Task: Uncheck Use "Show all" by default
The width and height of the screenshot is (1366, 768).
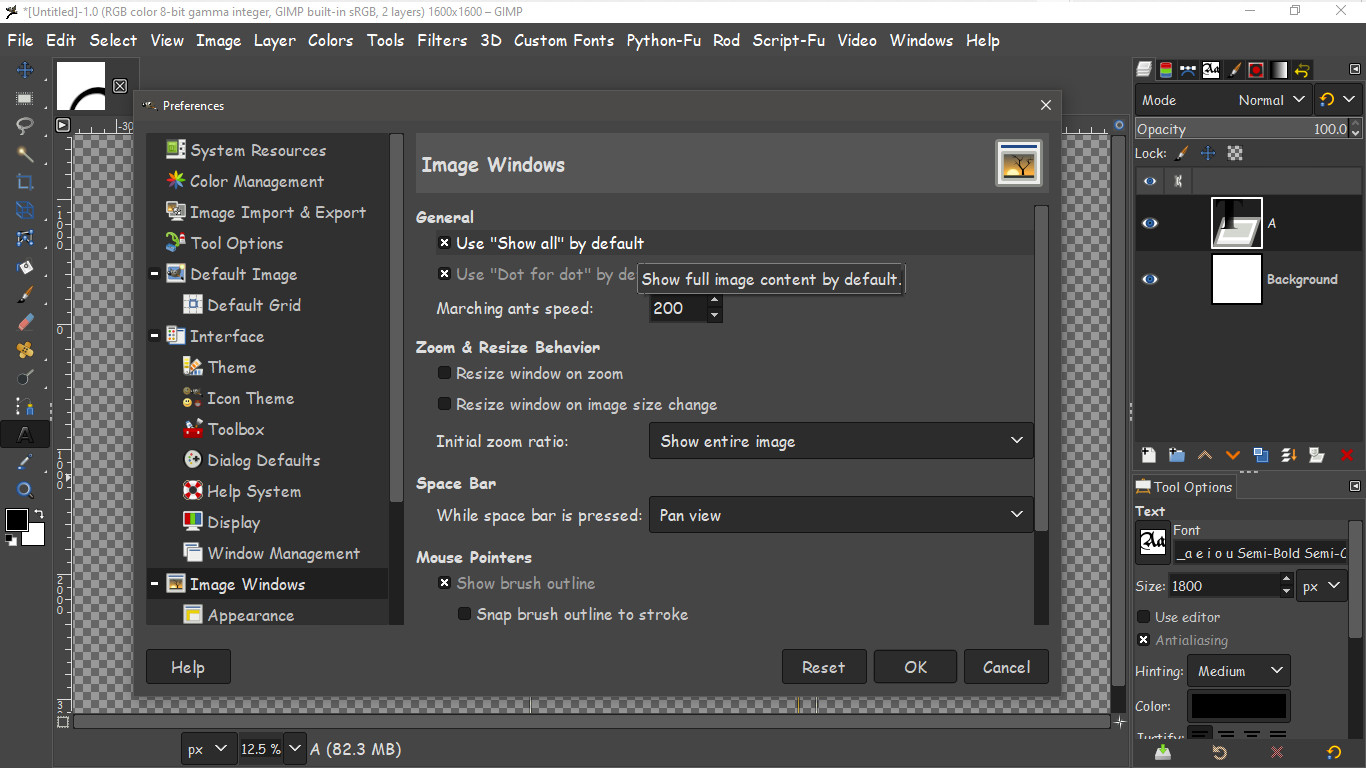Action: [x=445, y=243]
